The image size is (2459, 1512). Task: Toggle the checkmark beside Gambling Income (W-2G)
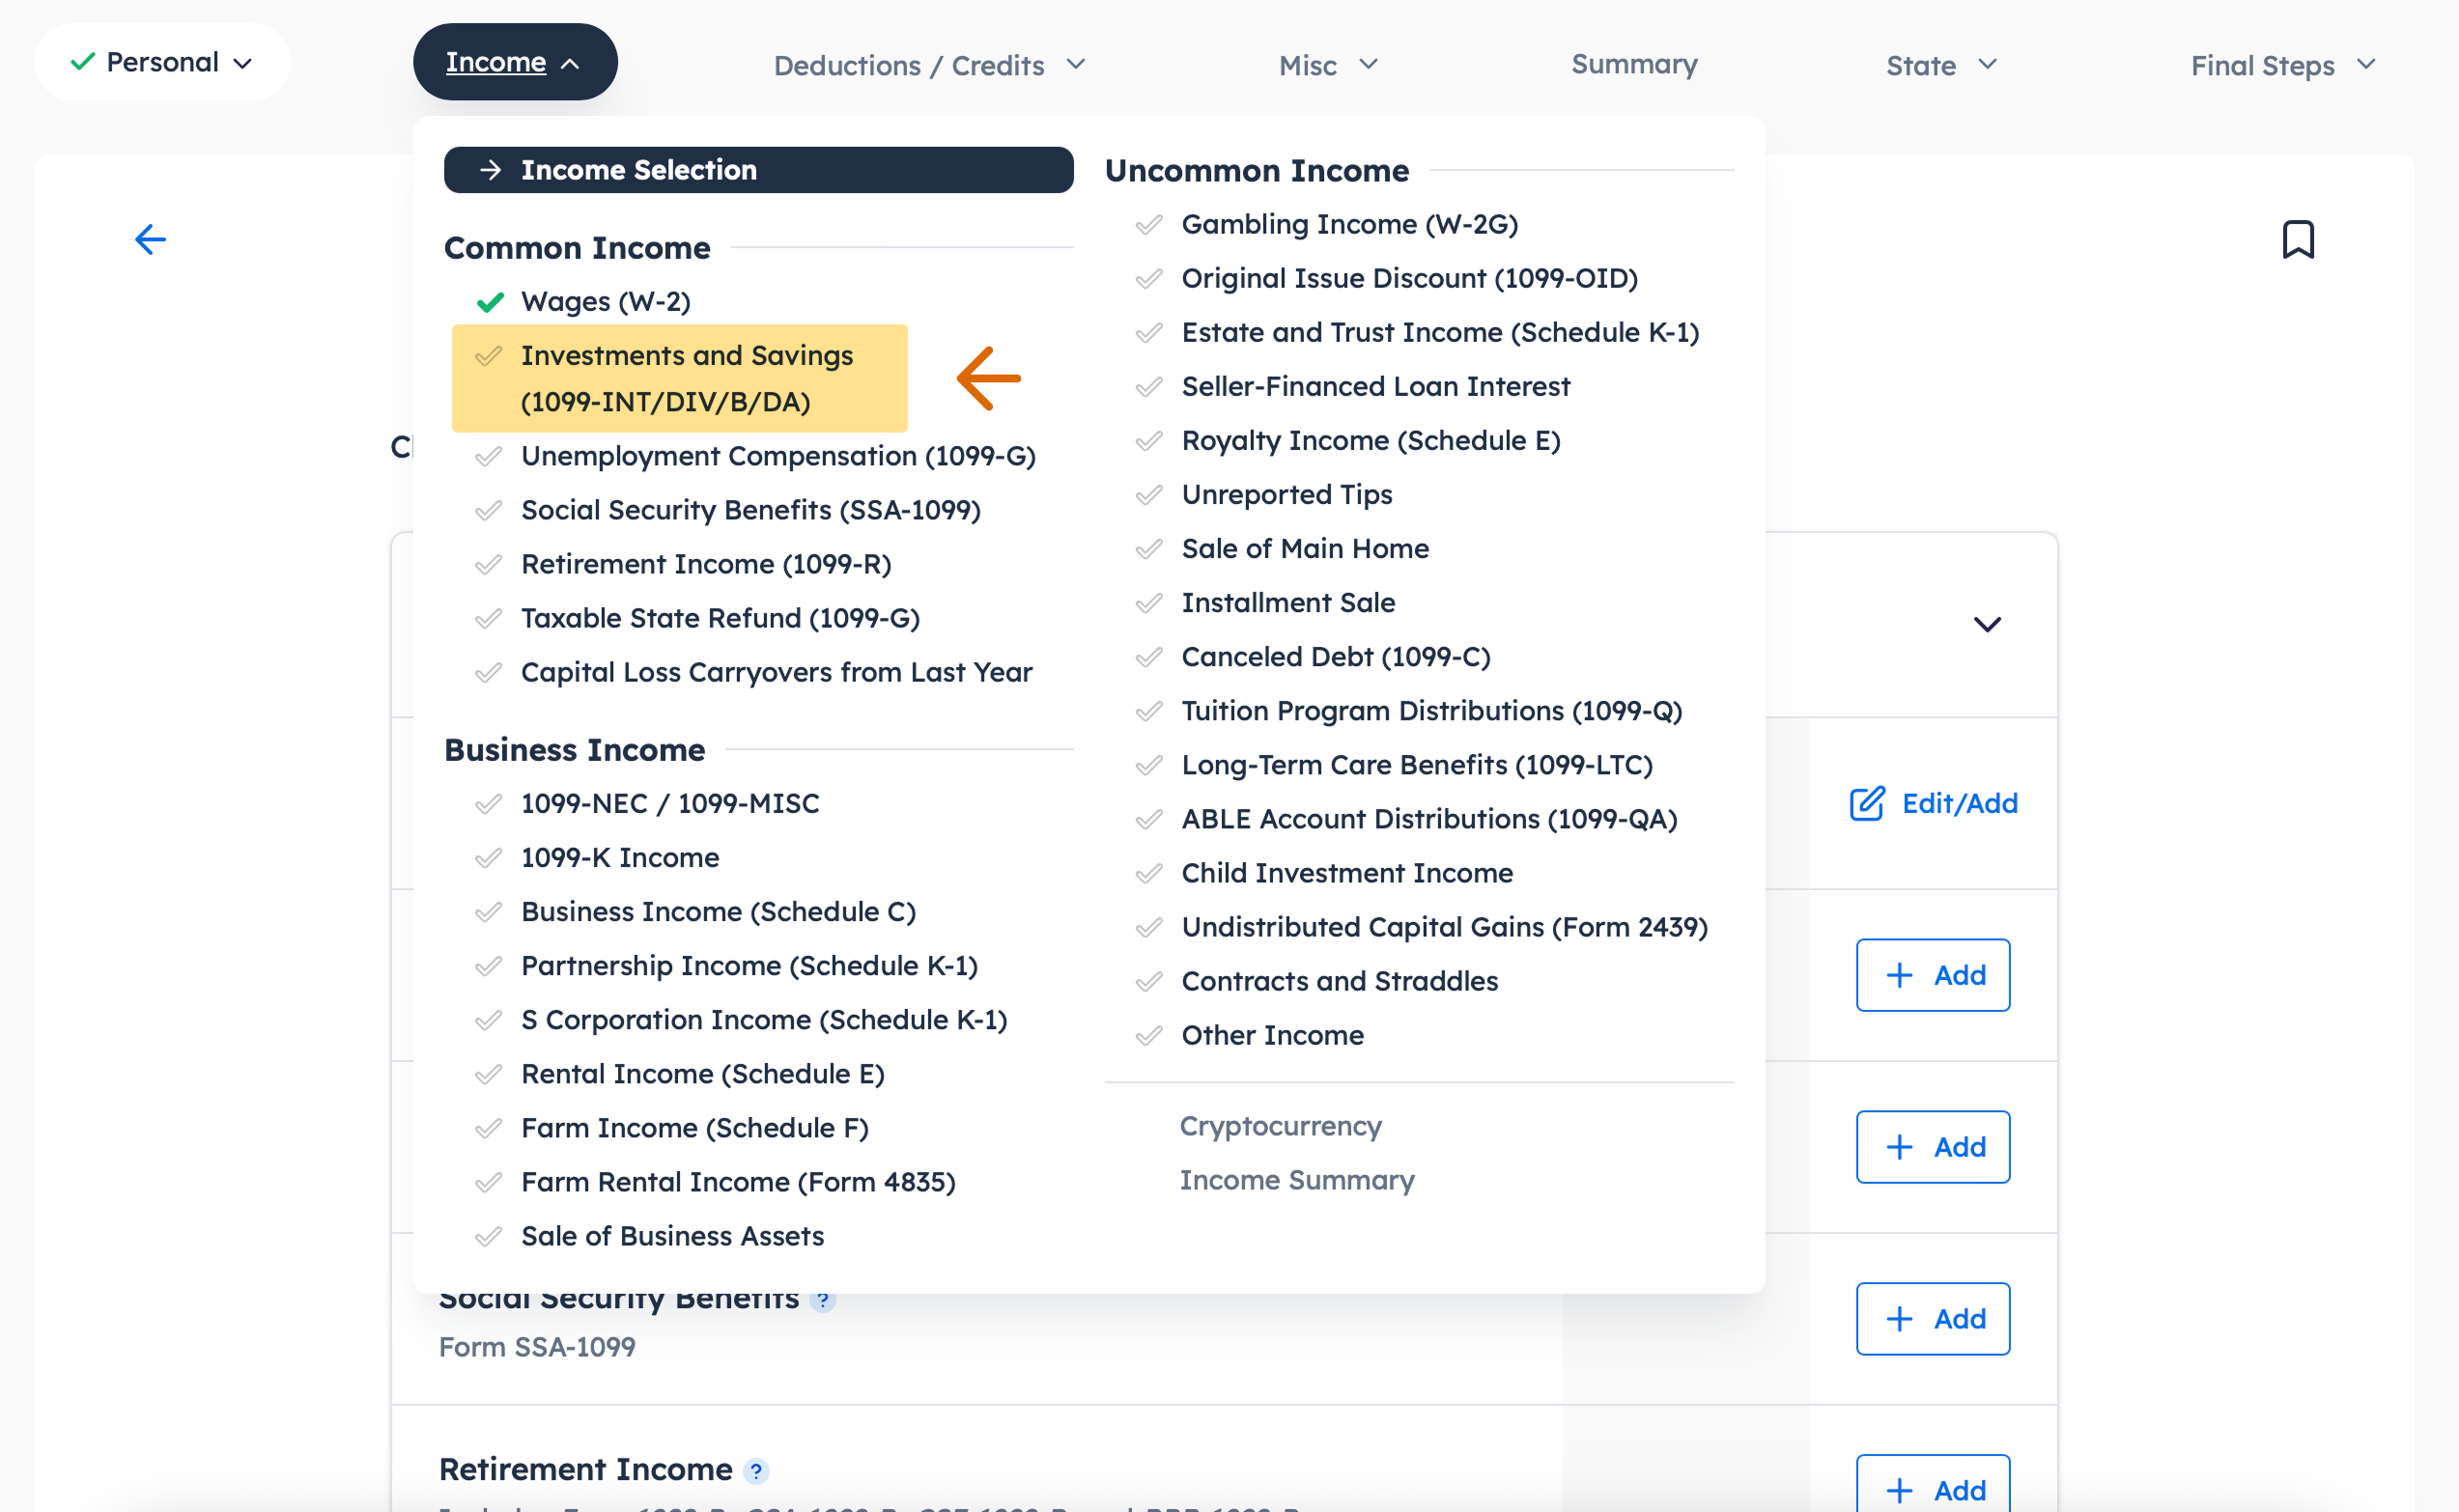[x=1148, y=224]
